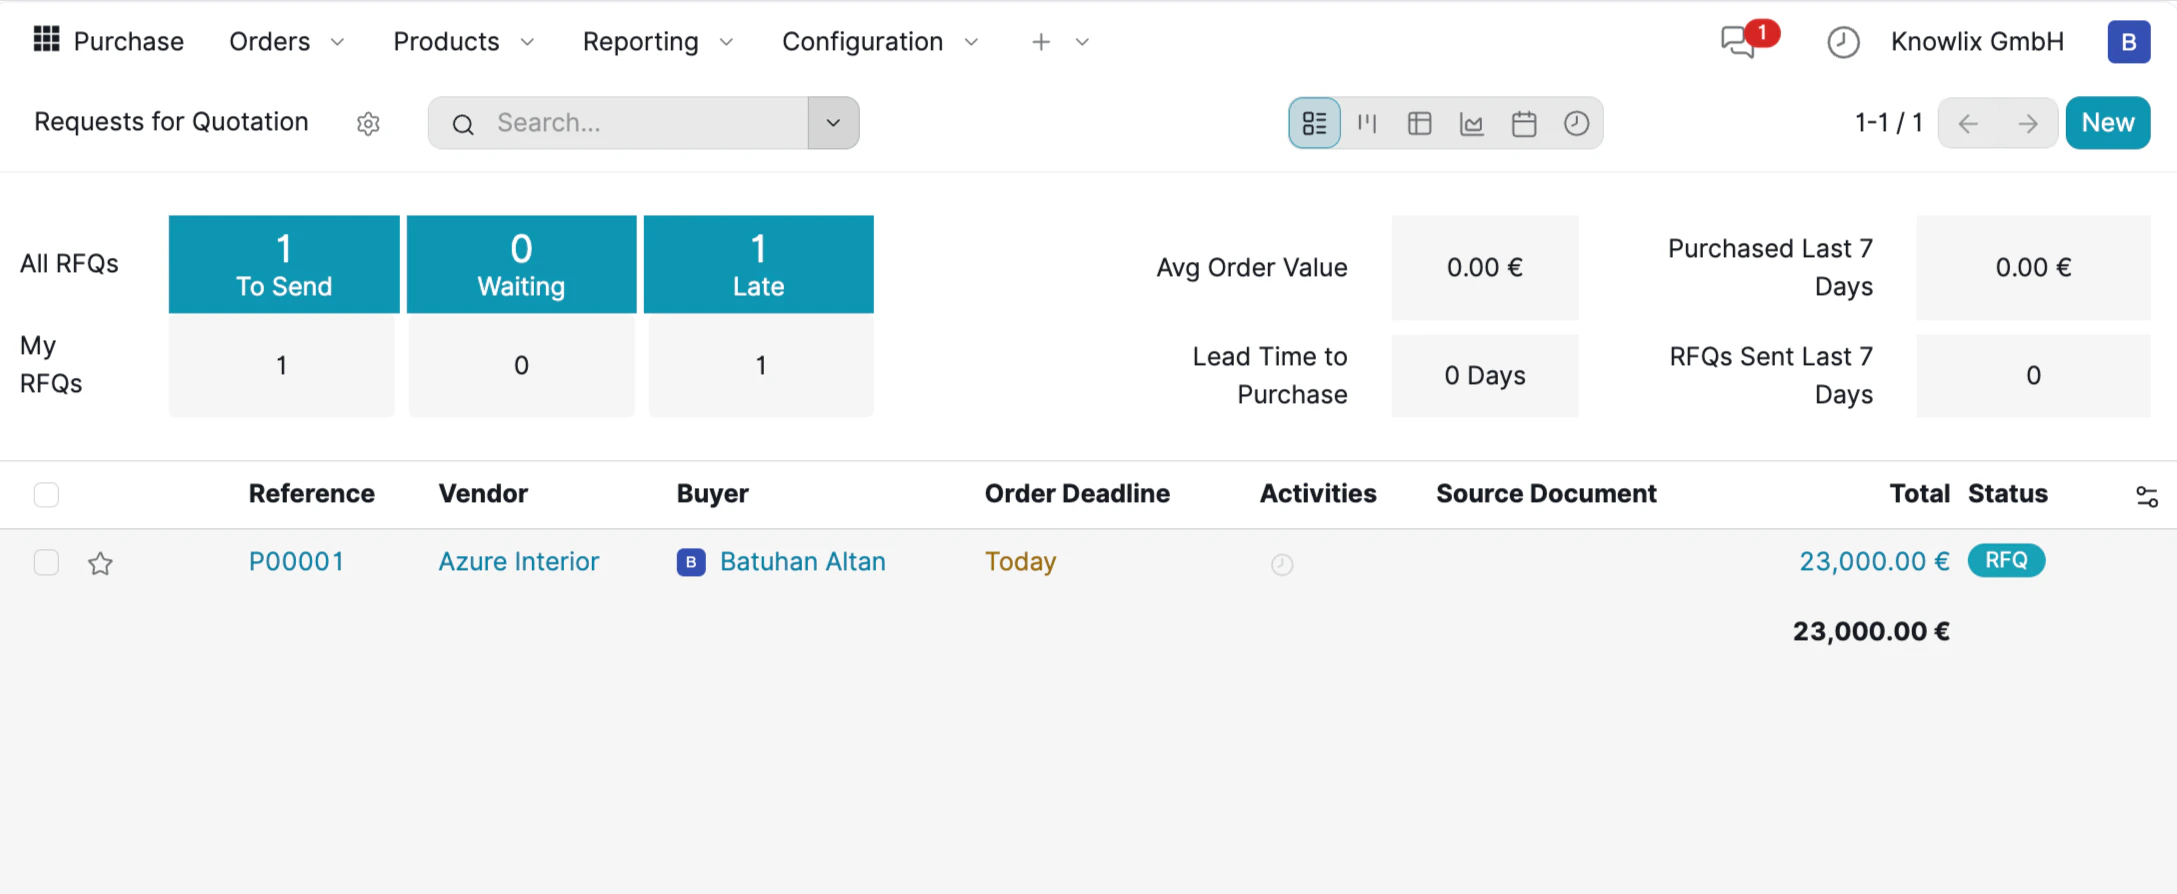Viewport: 2177px width, 894px height.
Task: Open the activities clock in the top bar
Action: (x=1843, y=42)
